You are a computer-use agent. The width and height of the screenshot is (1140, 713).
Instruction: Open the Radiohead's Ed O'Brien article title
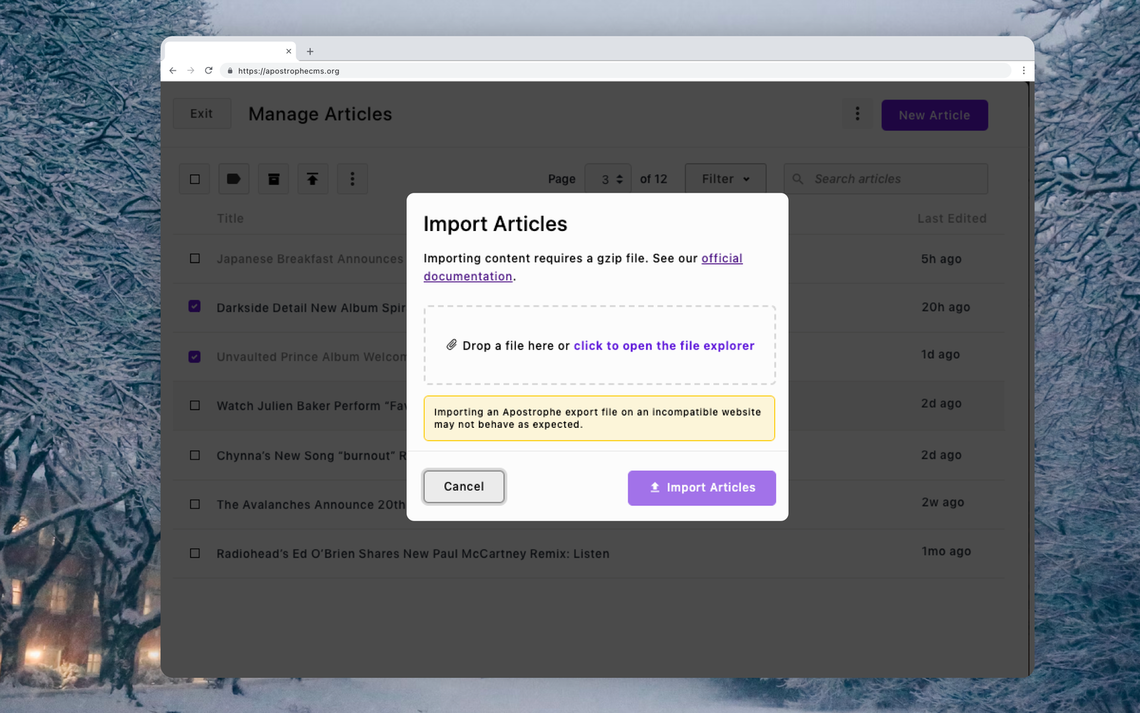coord(413,554)
